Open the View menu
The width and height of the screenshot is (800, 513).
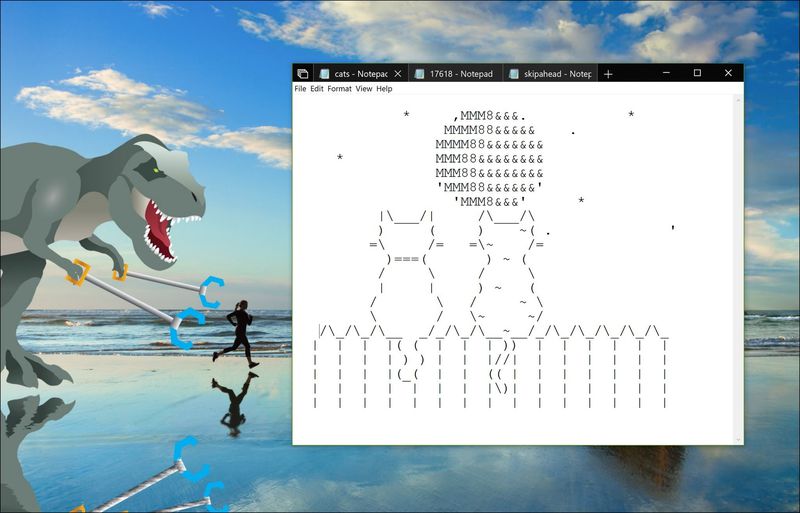pyautogui.click(x=363, y=89)
